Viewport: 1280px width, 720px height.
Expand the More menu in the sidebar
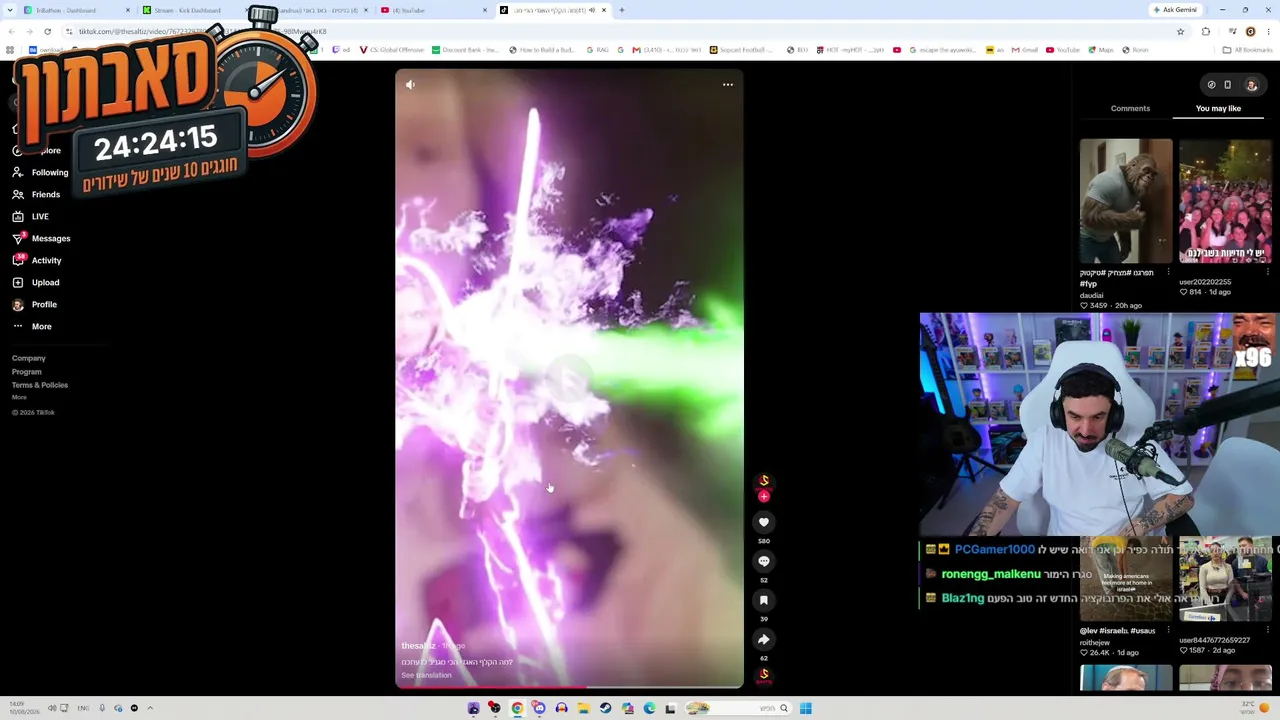[31, 326]
